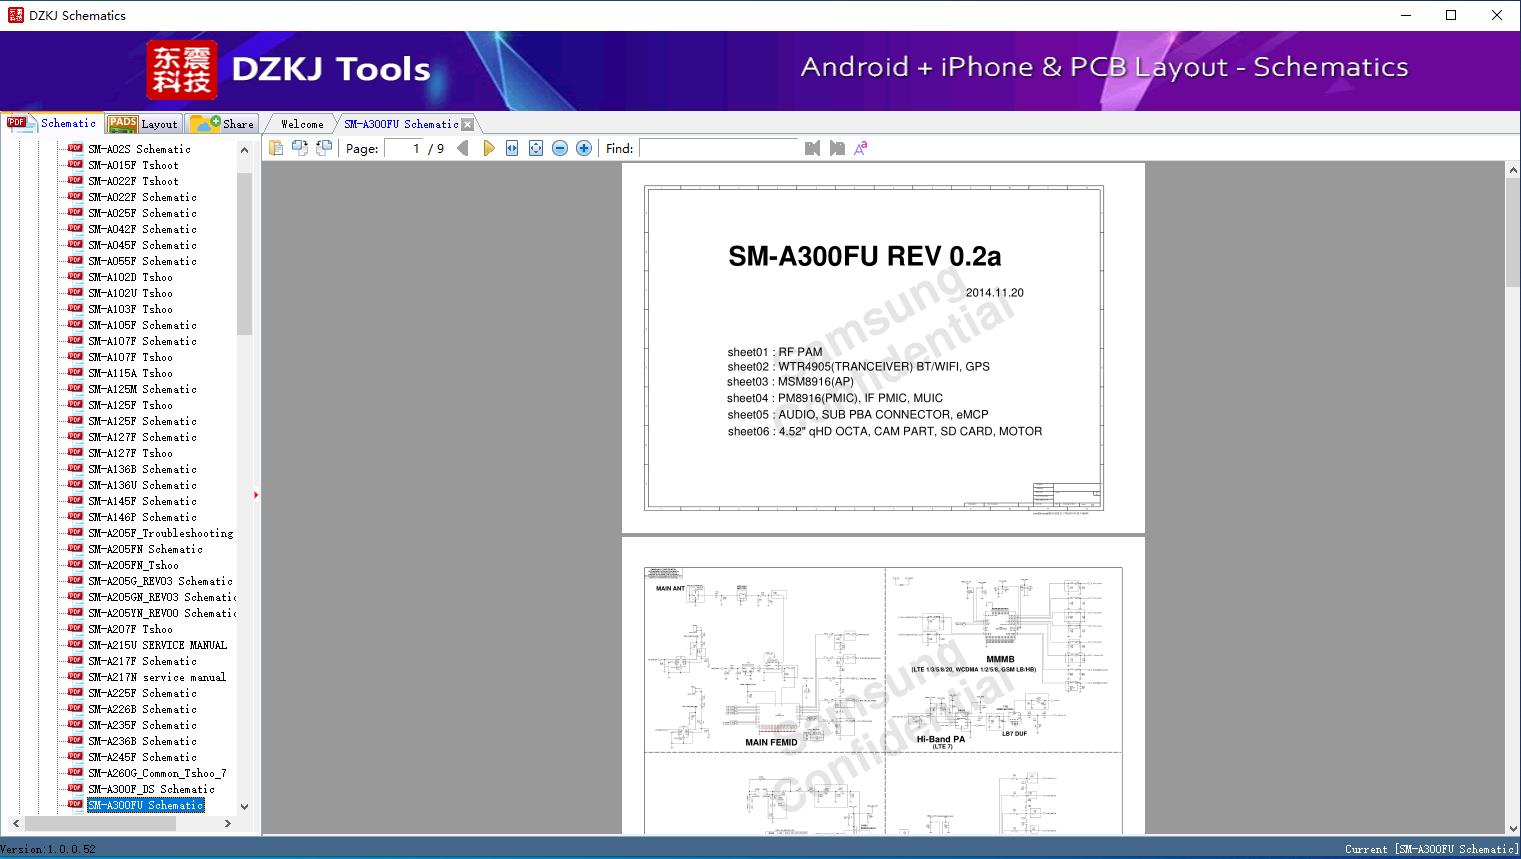Image resolution: width=1521 pixels, height=859 pixels.
Task: Click the PDF icon beside SM-A215U SERVICE MANUAL
Action: [75, 644]
